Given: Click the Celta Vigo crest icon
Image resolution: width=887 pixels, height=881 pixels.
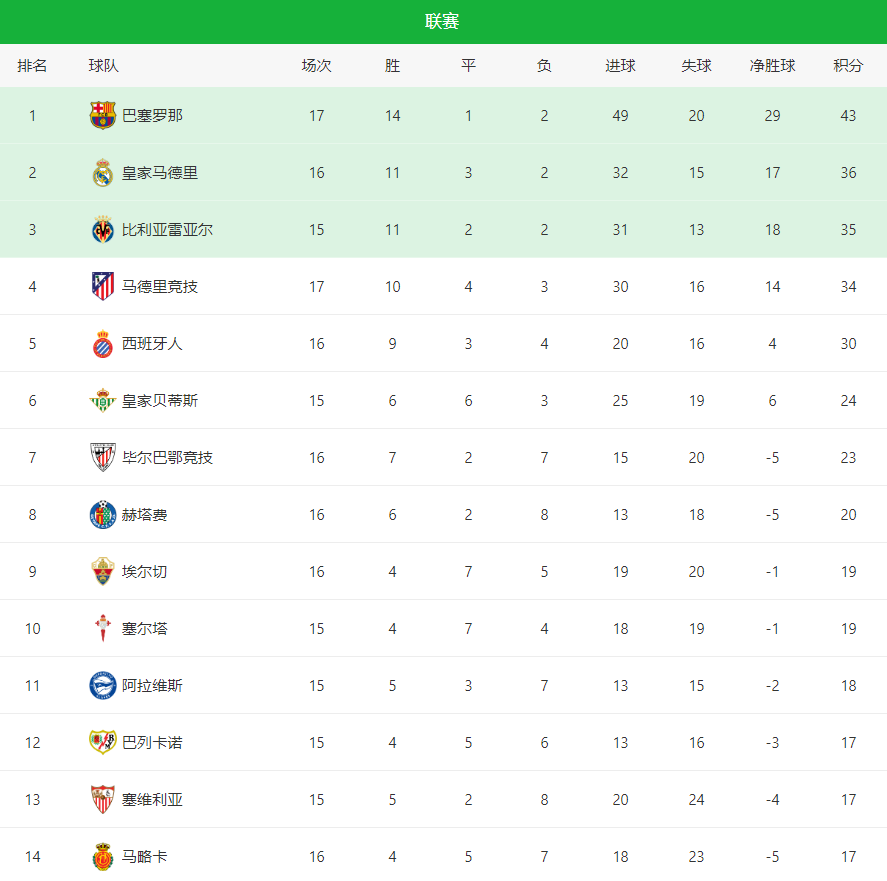Looking at the screenshot, I should pos(103,629).
